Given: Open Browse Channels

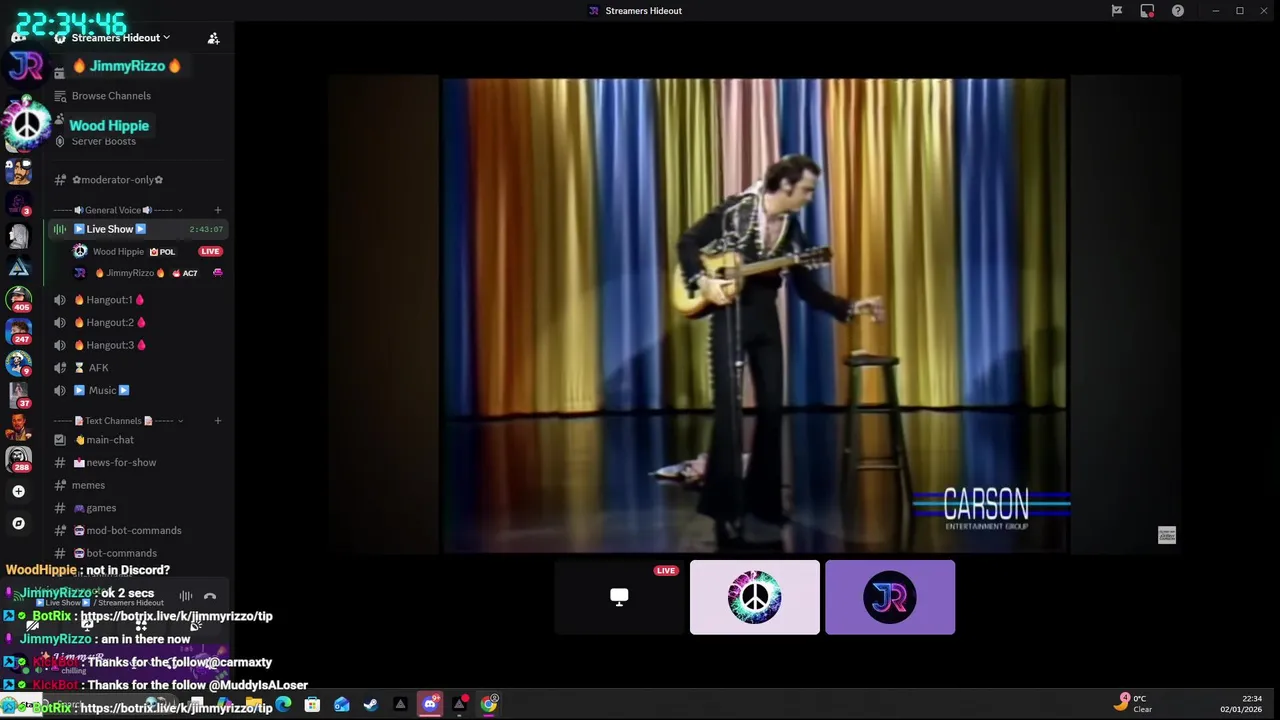Looking at the screenshot, I should click(111, 96).
